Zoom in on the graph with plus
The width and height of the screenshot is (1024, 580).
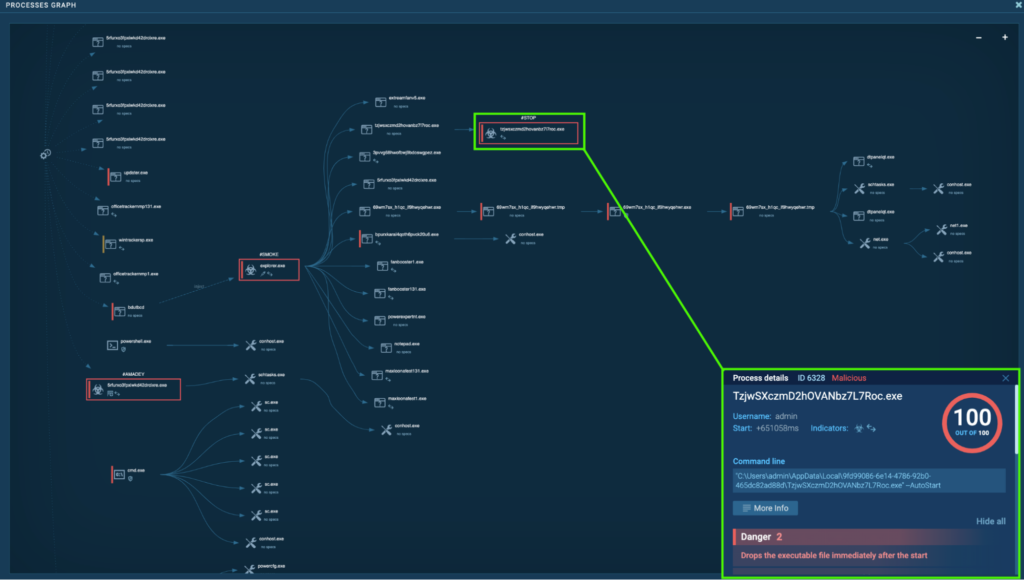pos(1005,38)
